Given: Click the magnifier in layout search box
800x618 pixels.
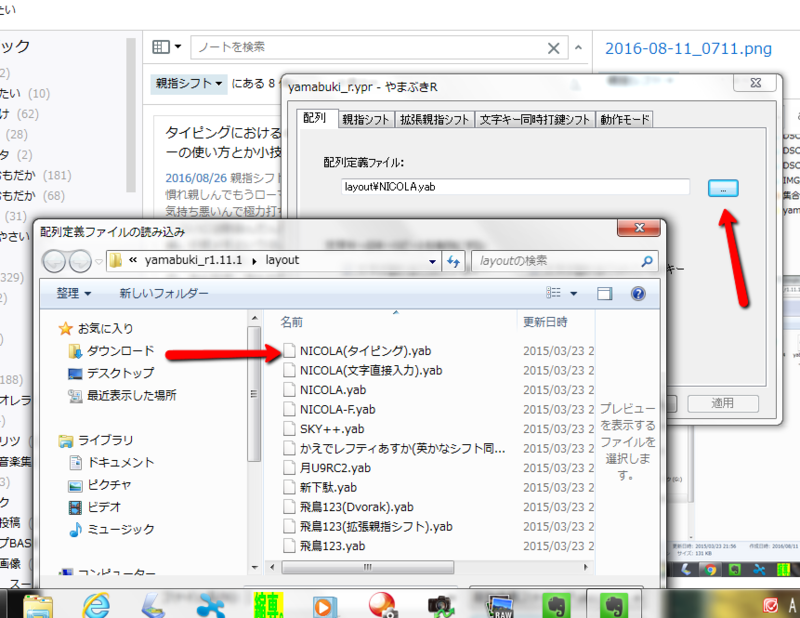Looking at the screenshot, I should tap(647, 261).
